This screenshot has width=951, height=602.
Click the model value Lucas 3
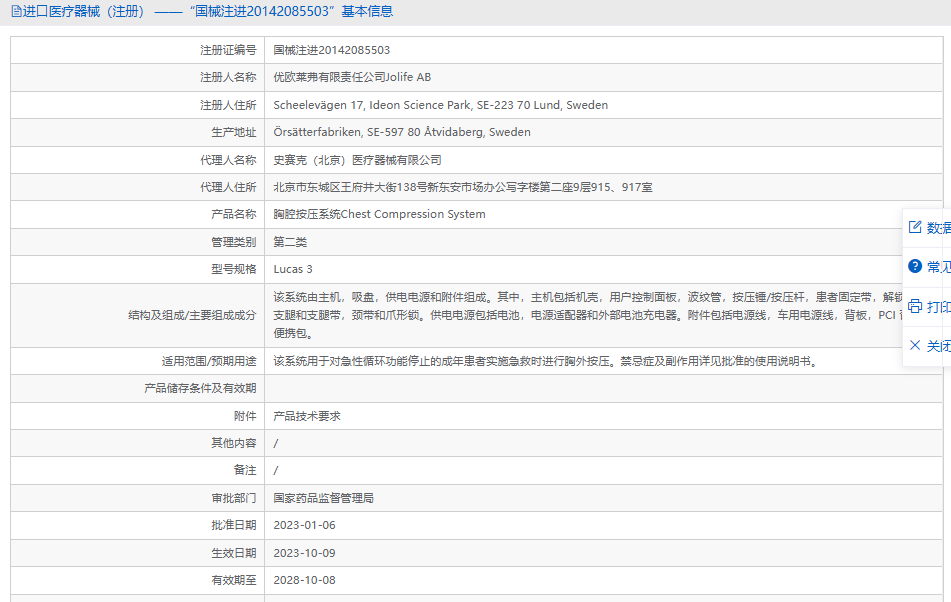tap(293, 269)
